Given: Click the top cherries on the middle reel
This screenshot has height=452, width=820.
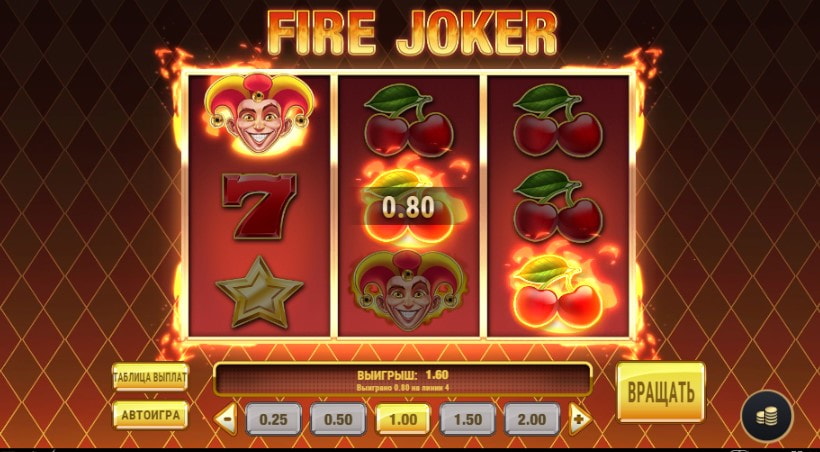Looking at the screenshot, I should coord(408,119).
